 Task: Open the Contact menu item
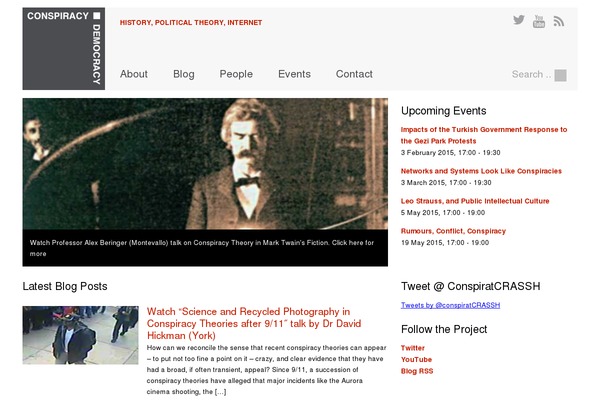coord(354,74)
